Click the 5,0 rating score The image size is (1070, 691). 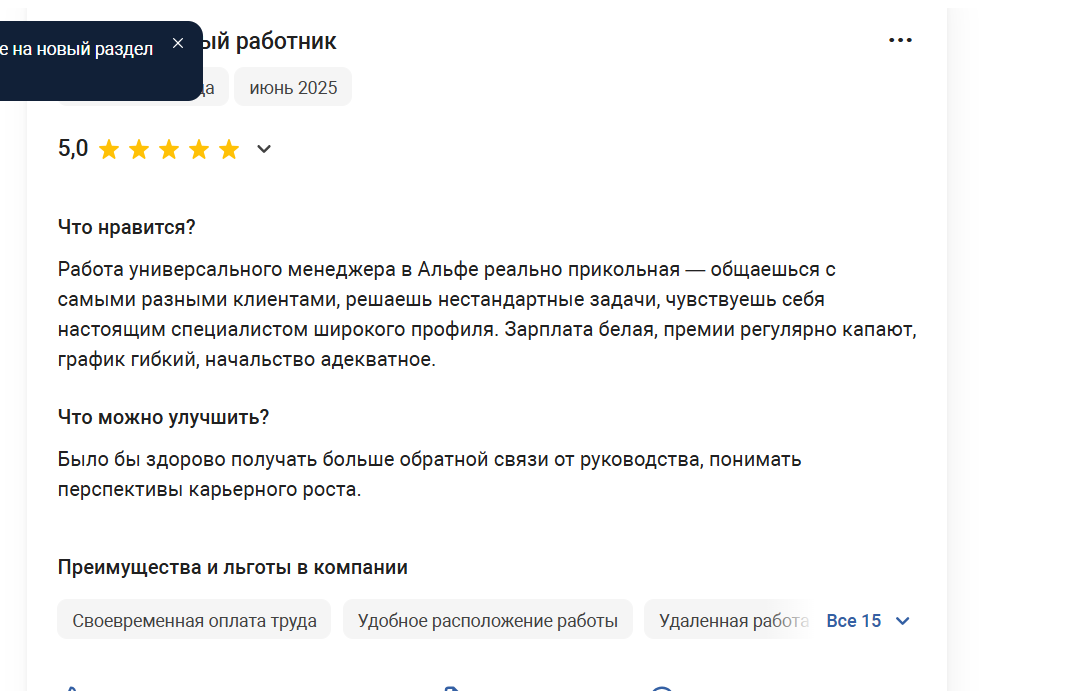(x=73, y=149)
